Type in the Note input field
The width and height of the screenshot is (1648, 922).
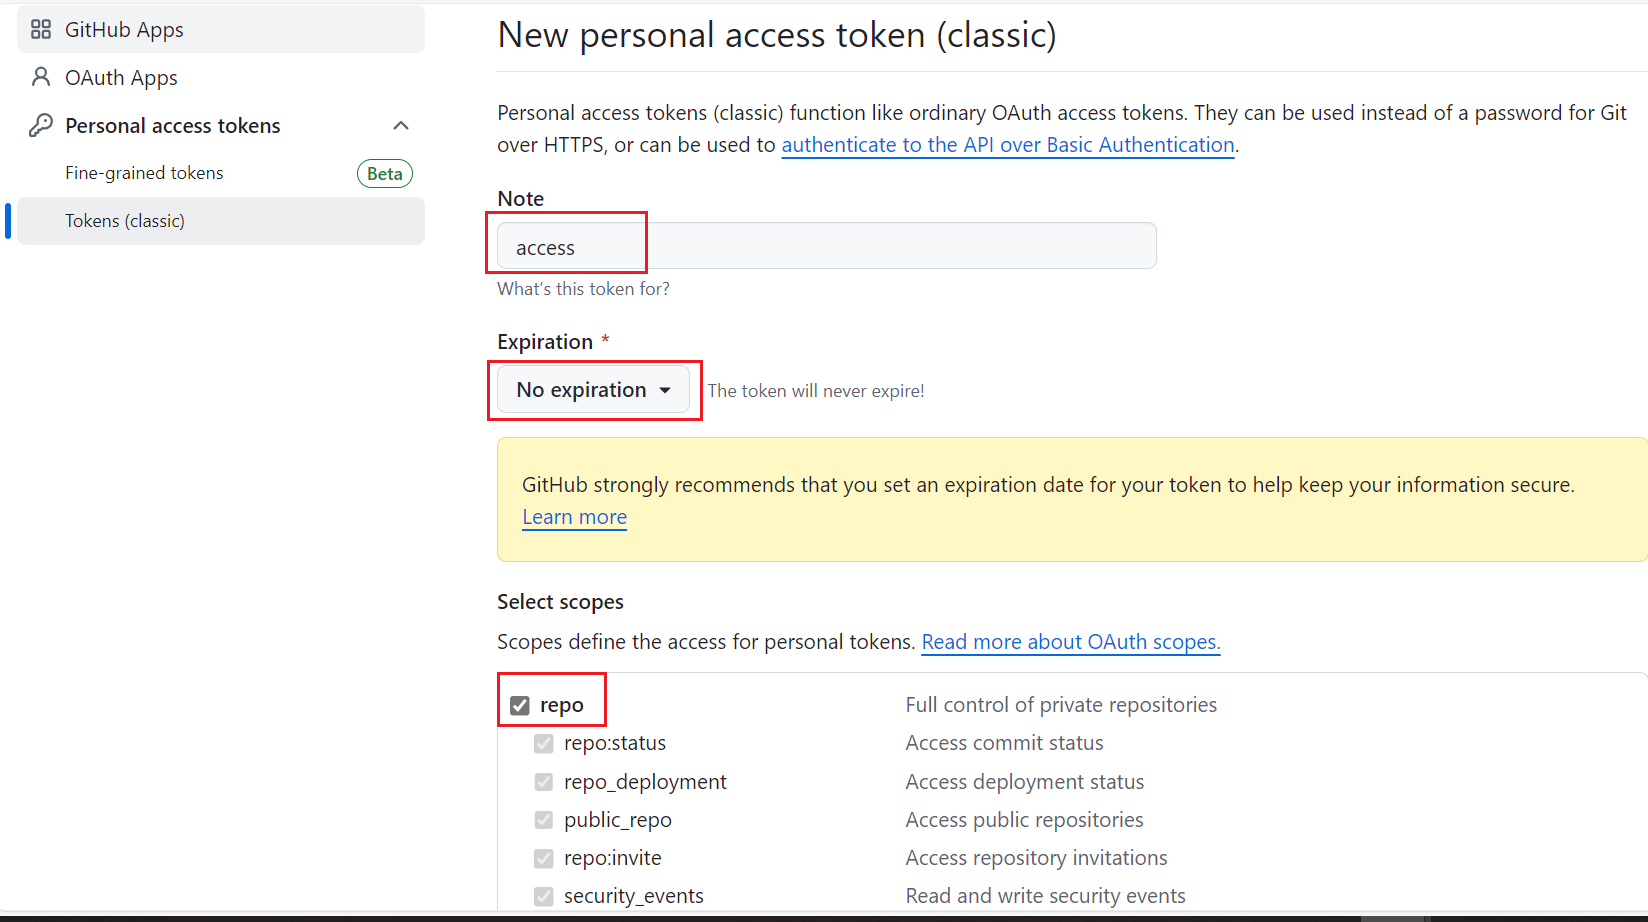(826, 246)
